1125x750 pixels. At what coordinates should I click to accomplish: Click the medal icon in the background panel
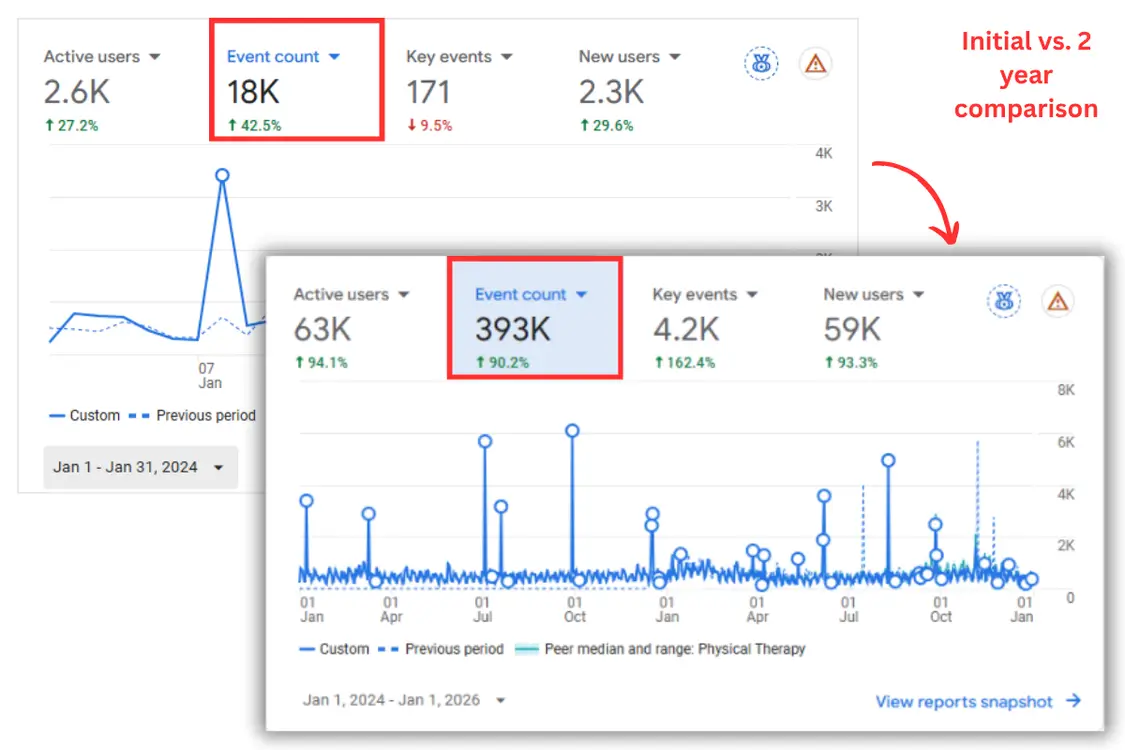pos(761,63)
